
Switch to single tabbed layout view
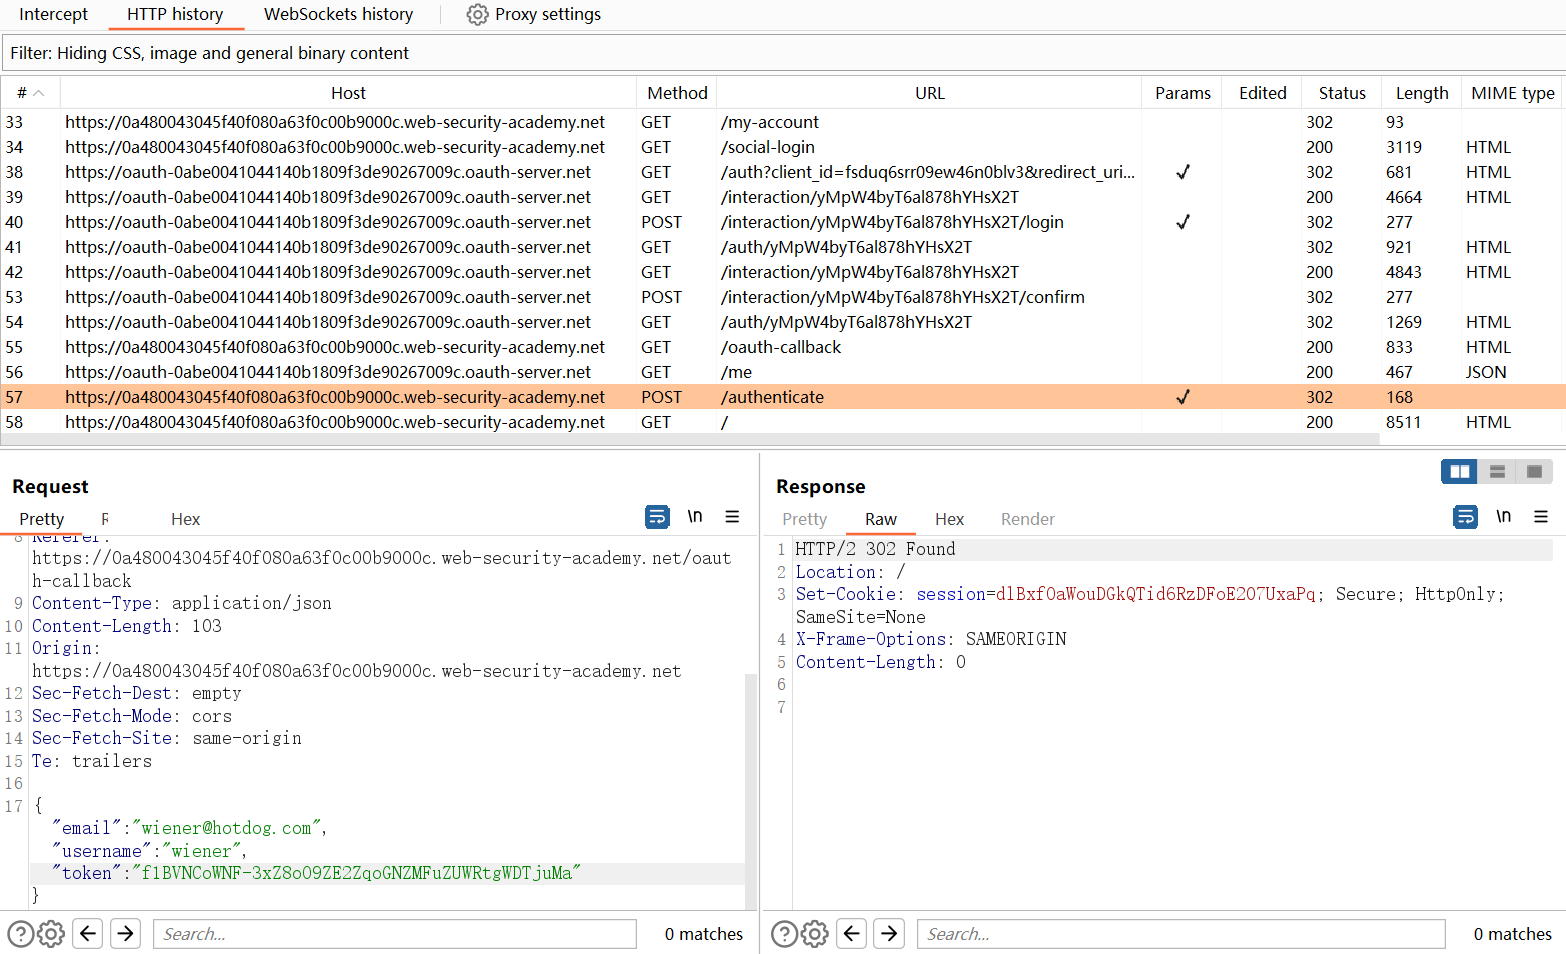[1534, 472]
